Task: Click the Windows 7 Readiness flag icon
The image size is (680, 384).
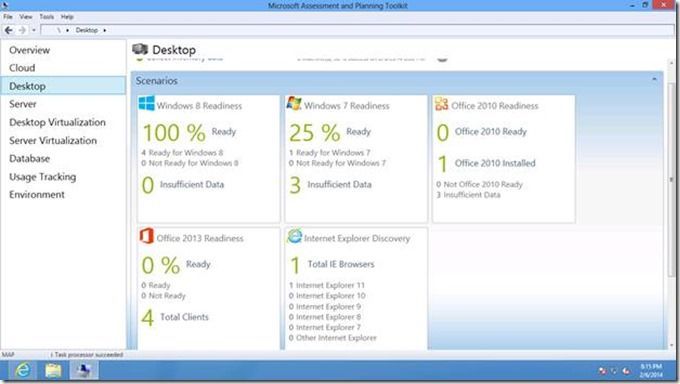Action: tap(294, 103)
